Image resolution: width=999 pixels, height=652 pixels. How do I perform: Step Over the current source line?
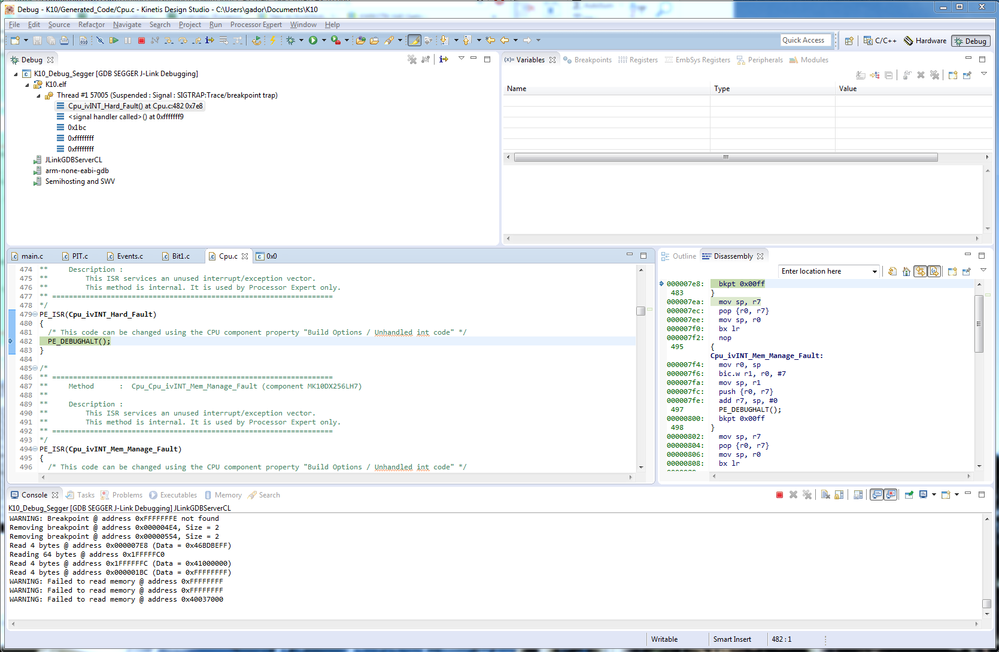(x=182, y=40)
